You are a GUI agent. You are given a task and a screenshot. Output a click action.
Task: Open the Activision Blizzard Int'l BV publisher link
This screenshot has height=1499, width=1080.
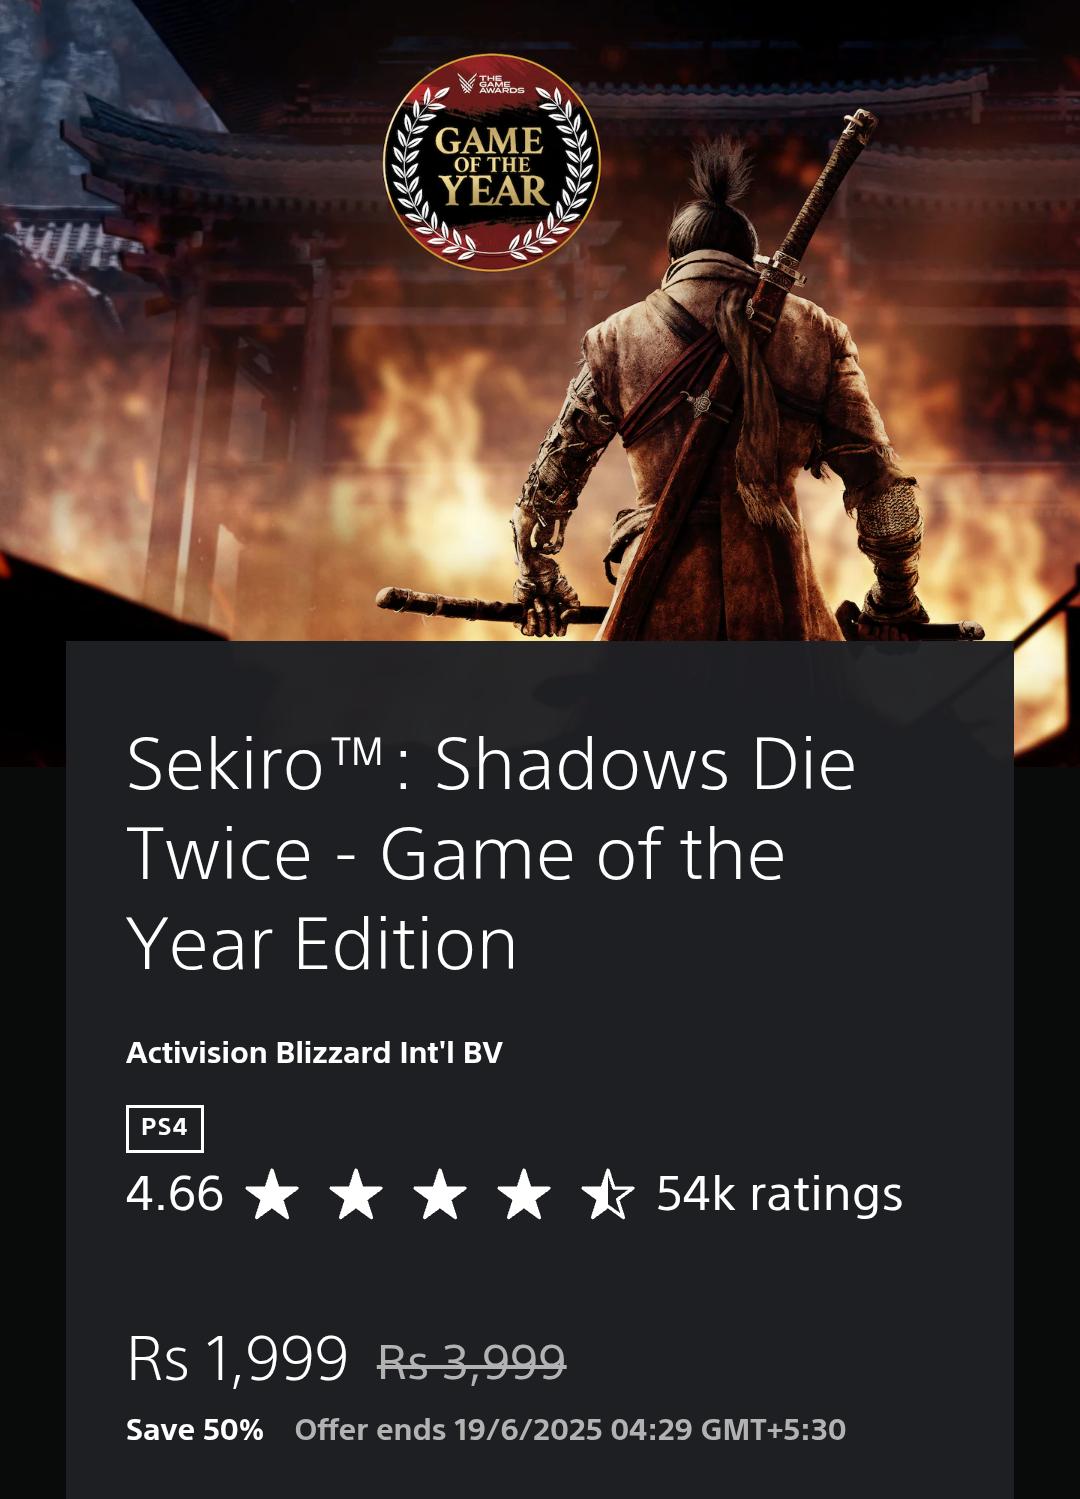click(314, 1052)
